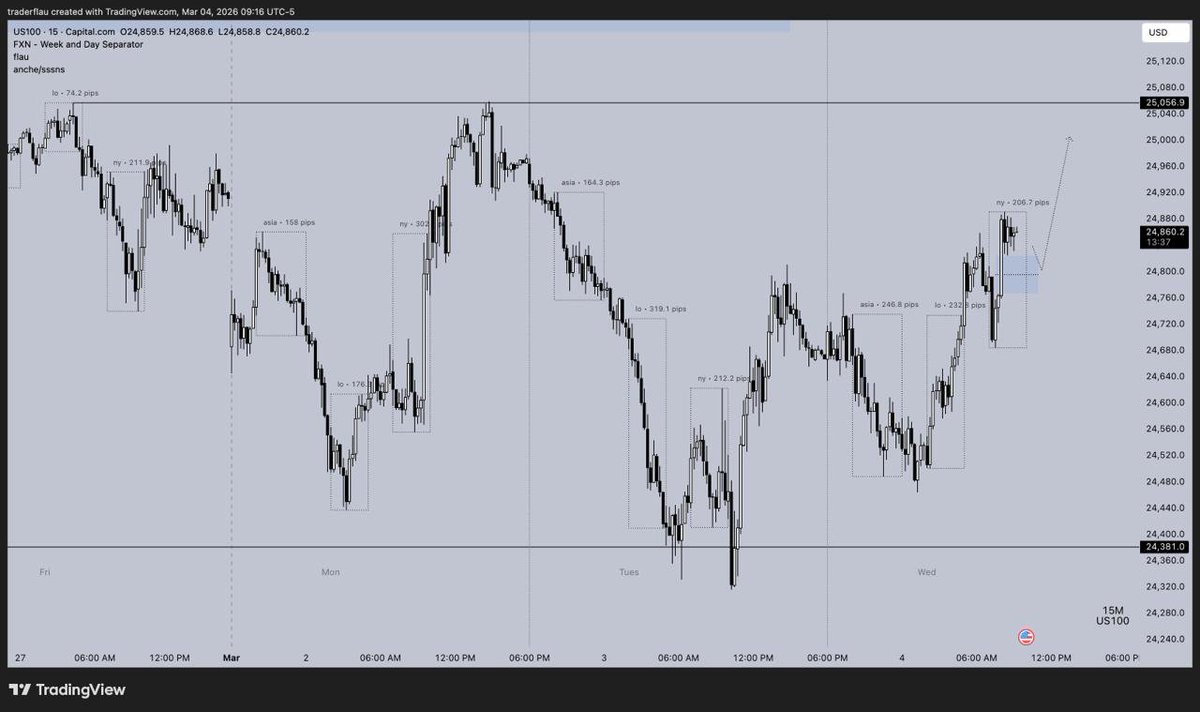
Task: Click the flau indicator legend
Action: pyautogui.click(x=21, y=57)
